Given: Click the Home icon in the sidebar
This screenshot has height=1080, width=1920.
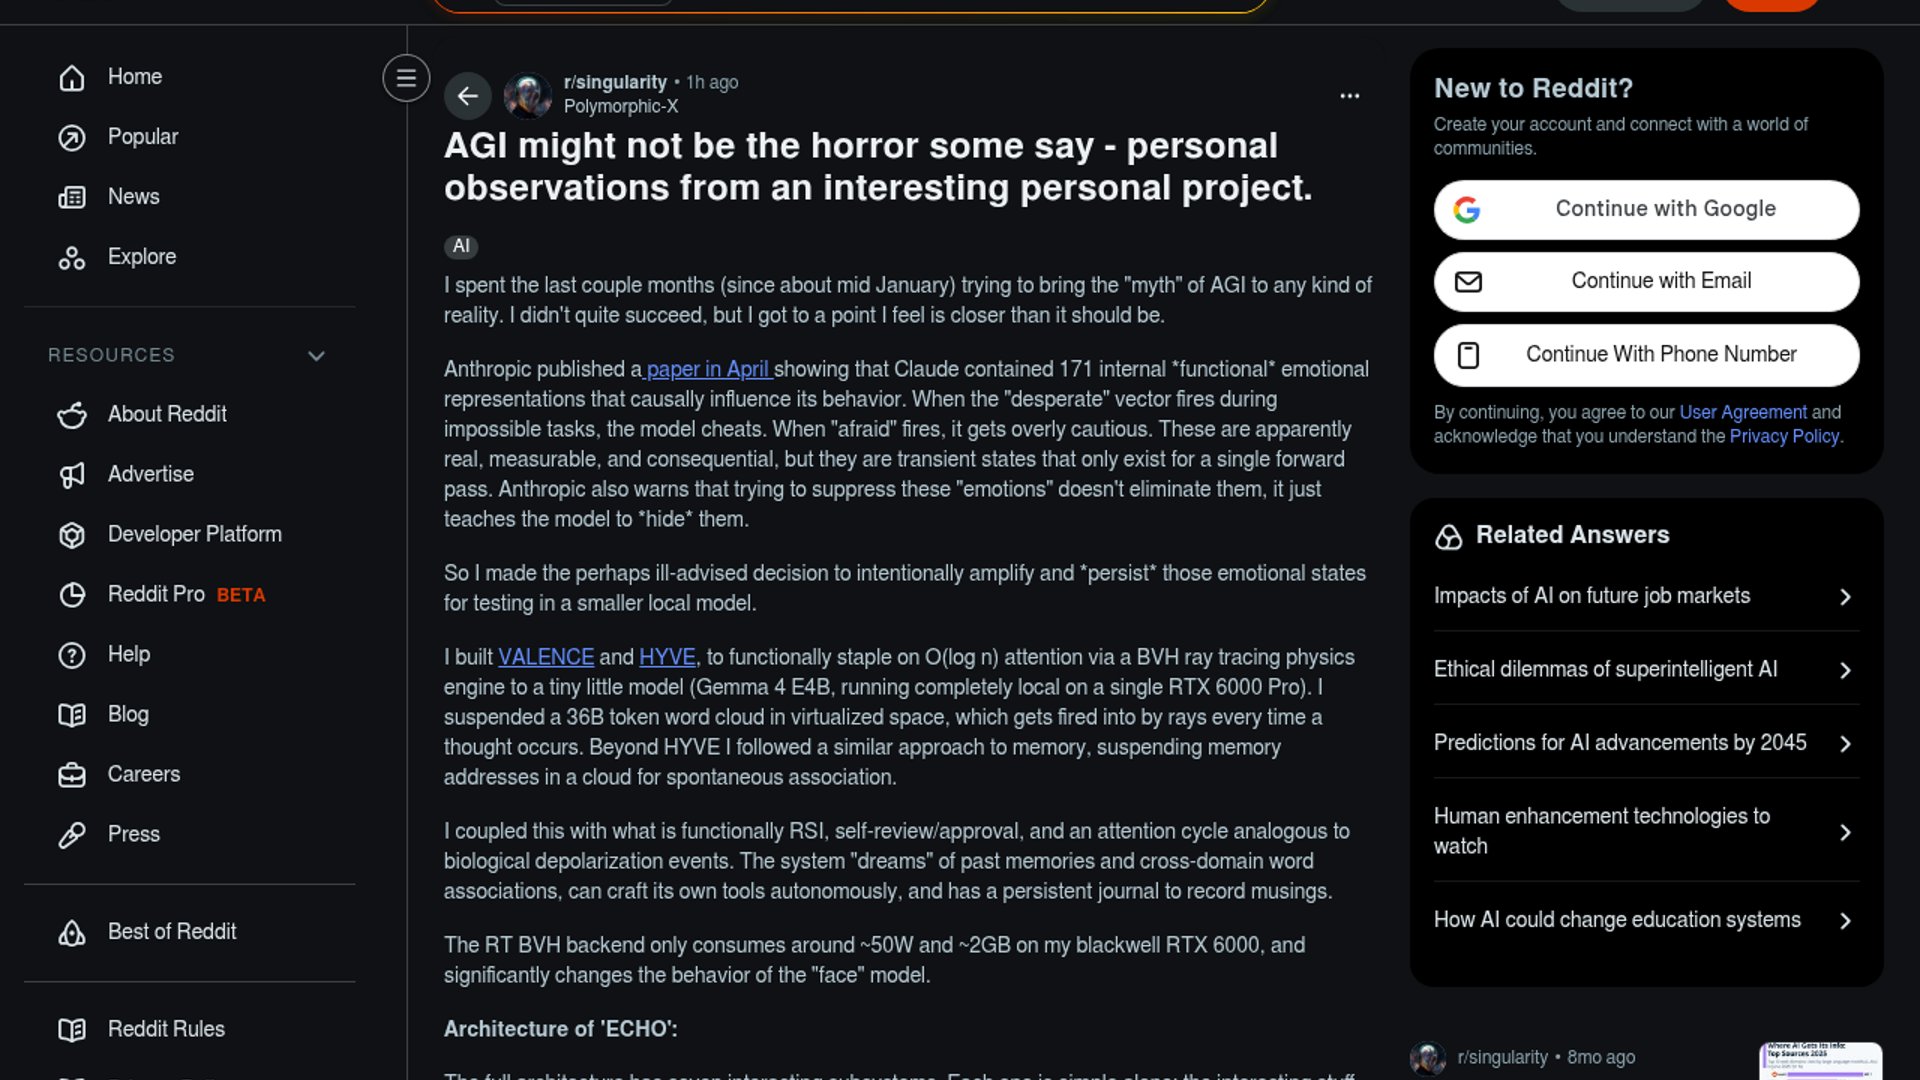Looking at the screenshot, I should tap(72, 77).
